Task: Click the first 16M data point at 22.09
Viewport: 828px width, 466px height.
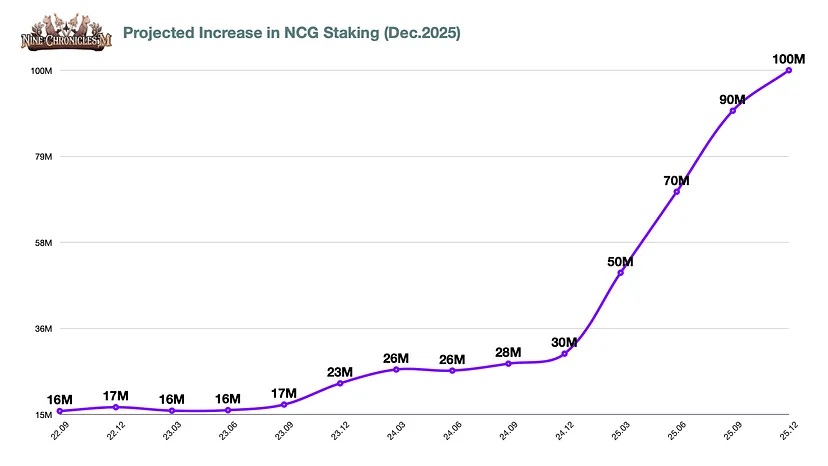Action: tap(60, 411)
